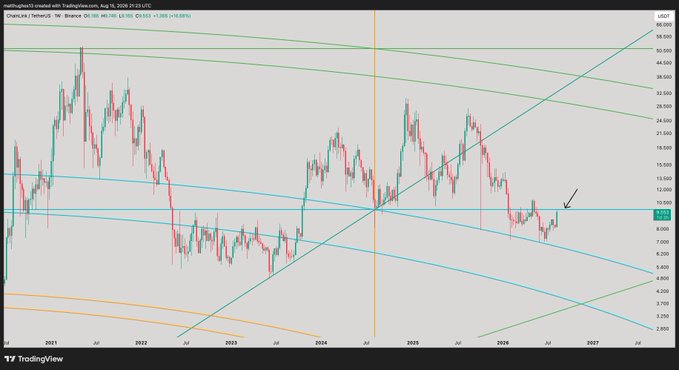Click the 10.500 price axis label
The image size is (679, 370).
click(x=663, y=202)
